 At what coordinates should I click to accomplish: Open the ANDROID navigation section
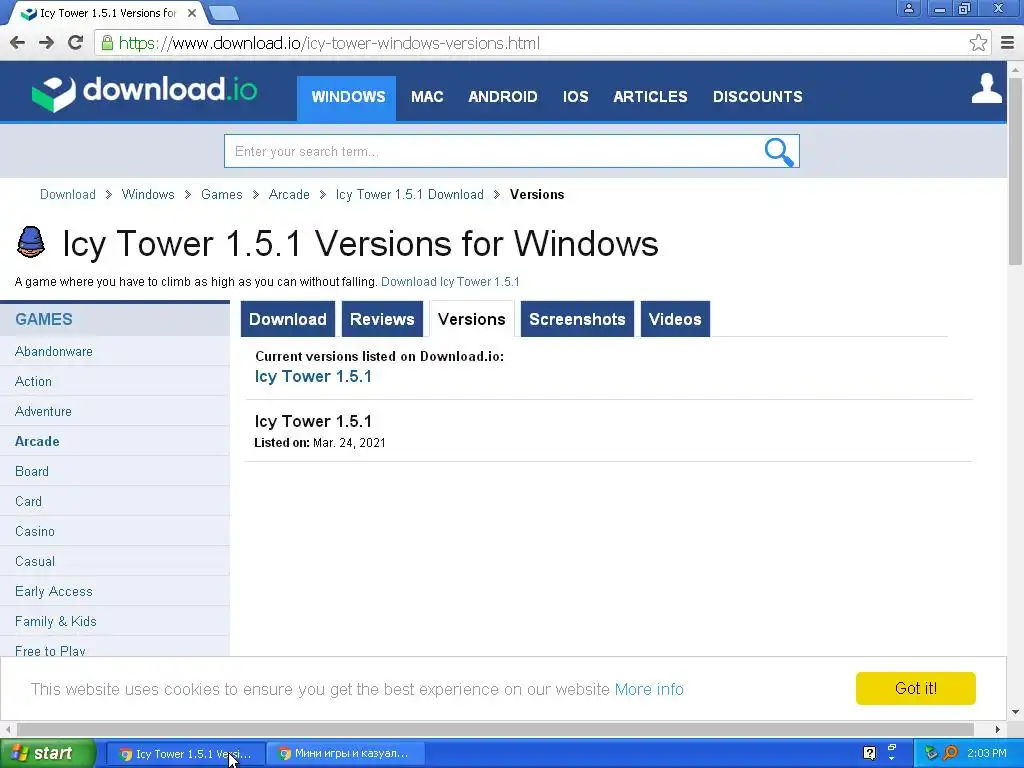(x=503, y=97)
